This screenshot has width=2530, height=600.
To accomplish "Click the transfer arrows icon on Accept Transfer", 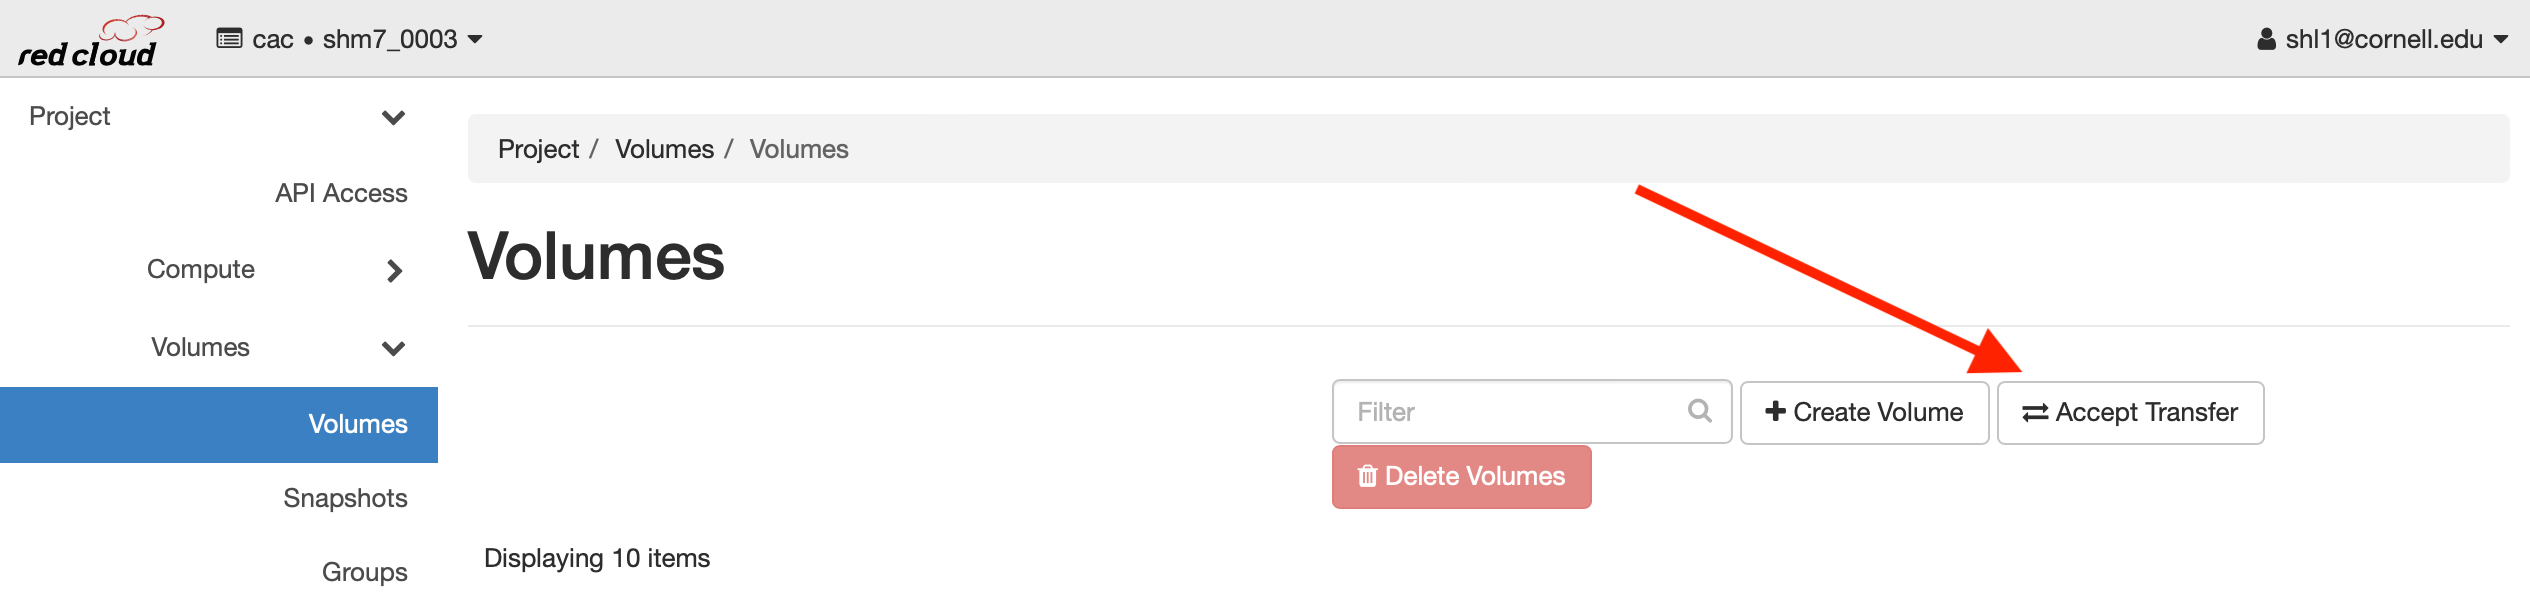I will (2035, 412).
